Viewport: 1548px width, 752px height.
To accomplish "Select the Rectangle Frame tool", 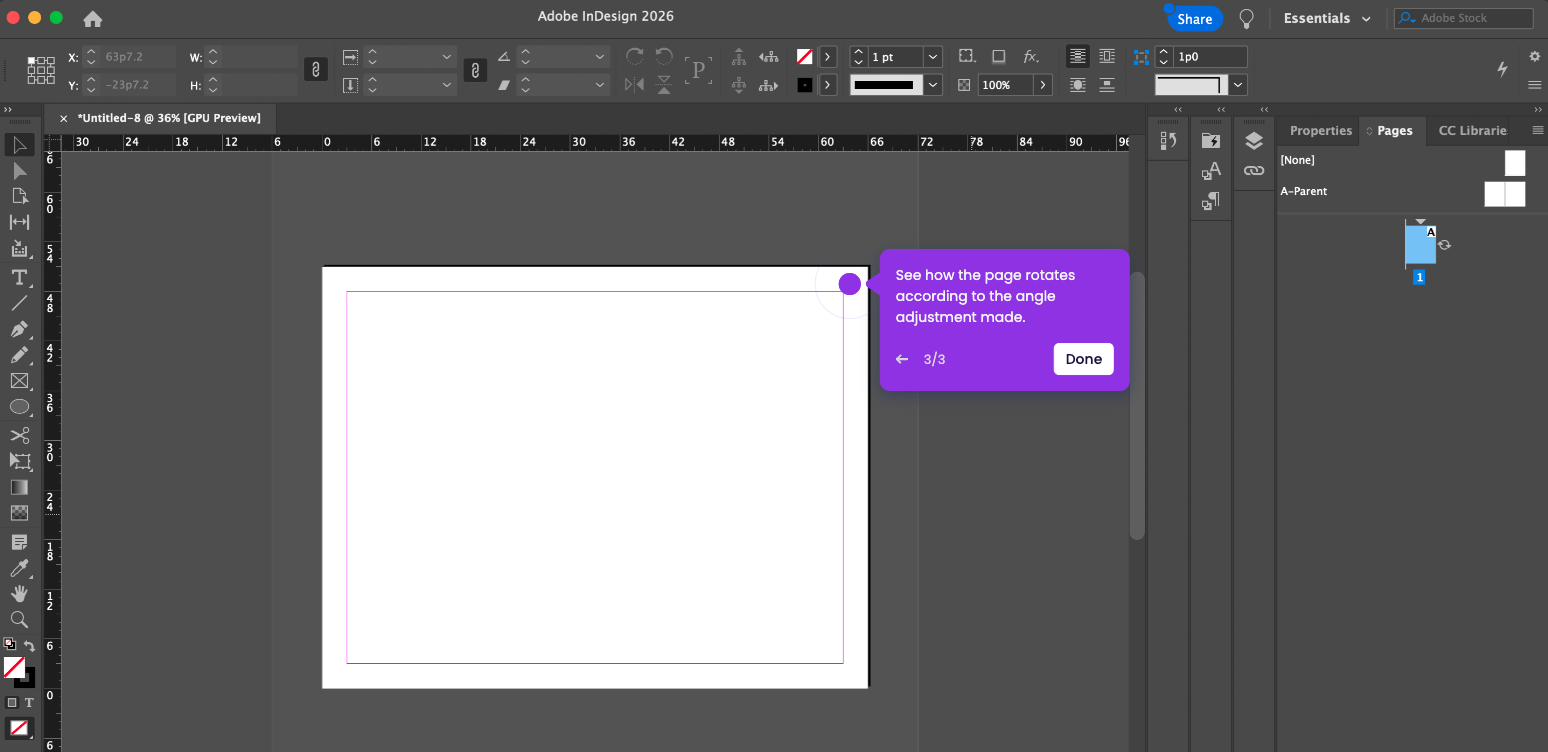I will click(19, 381).
